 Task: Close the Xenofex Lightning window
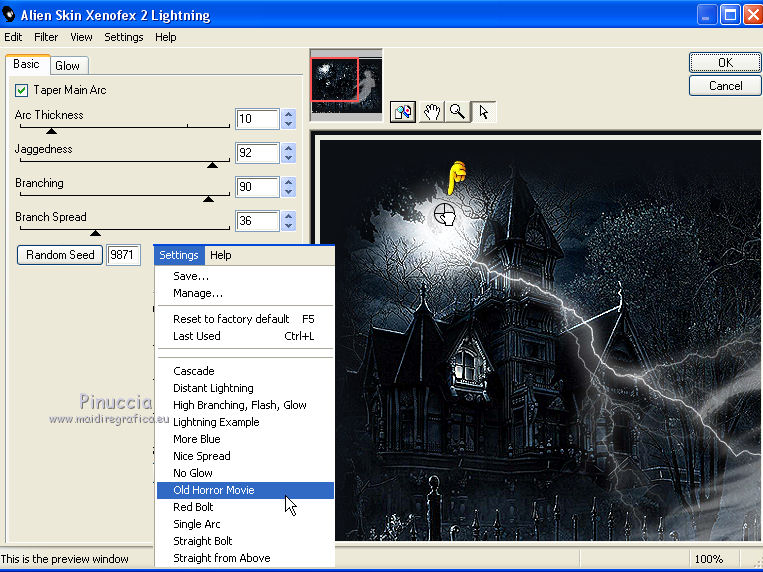(x=753, y=15)
